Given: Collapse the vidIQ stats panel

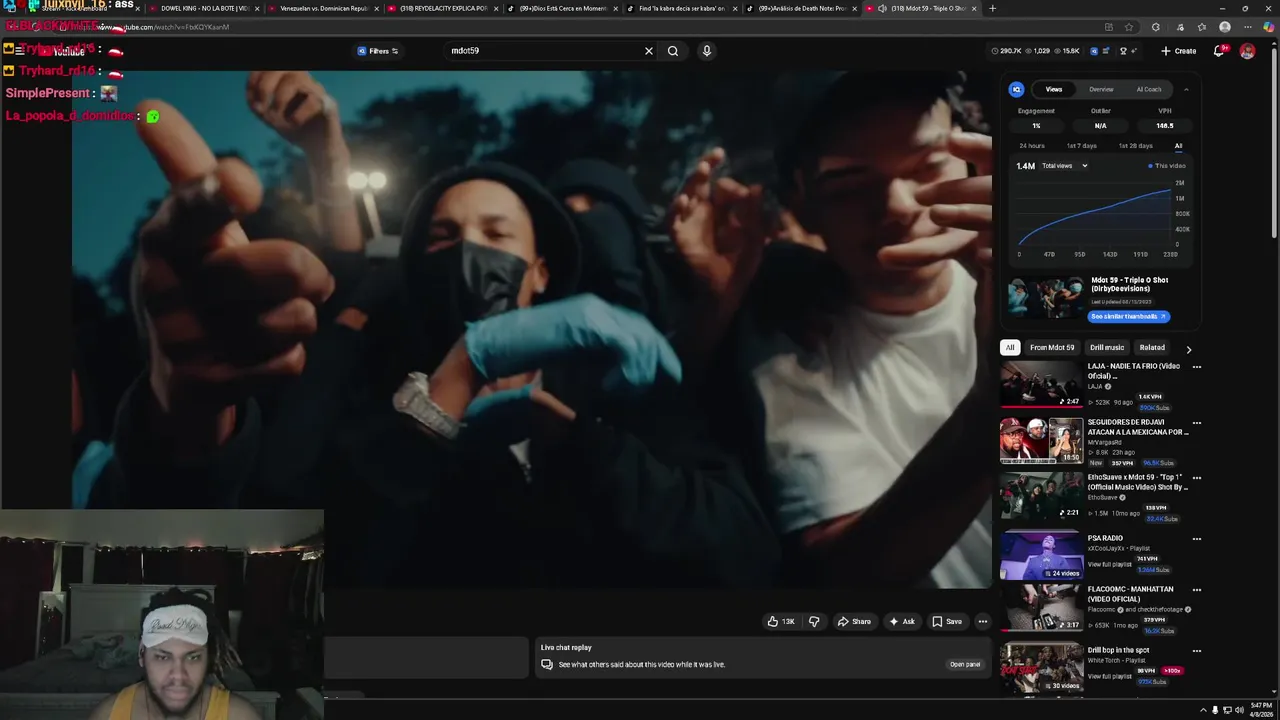Looking at the screenshot, I should click(x=1186, y=89).
